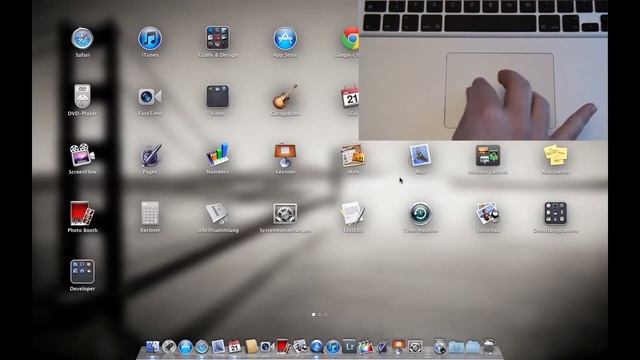This screenshot has height=360, width=640.
Task: Open Mission Control
Action: coord(488,156)
